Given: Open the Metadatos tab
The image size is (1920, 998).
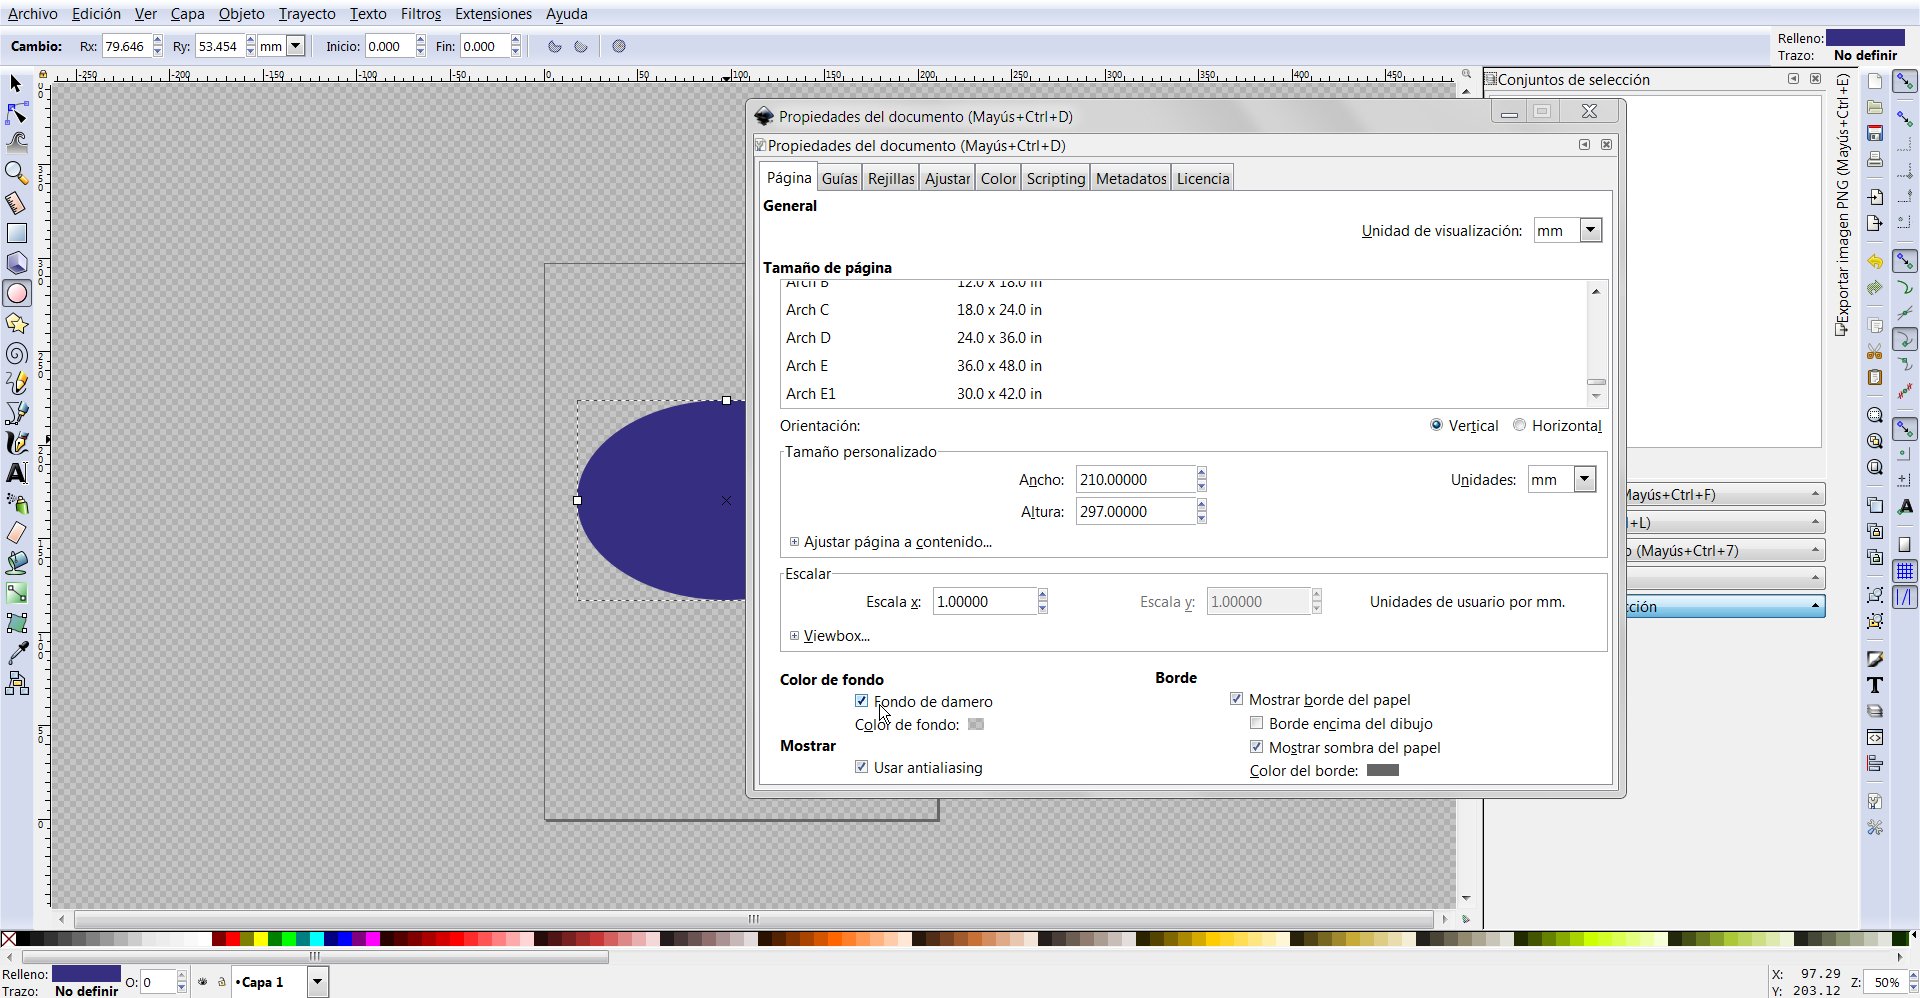Looking at the screenshot, I should [1130, 179].
